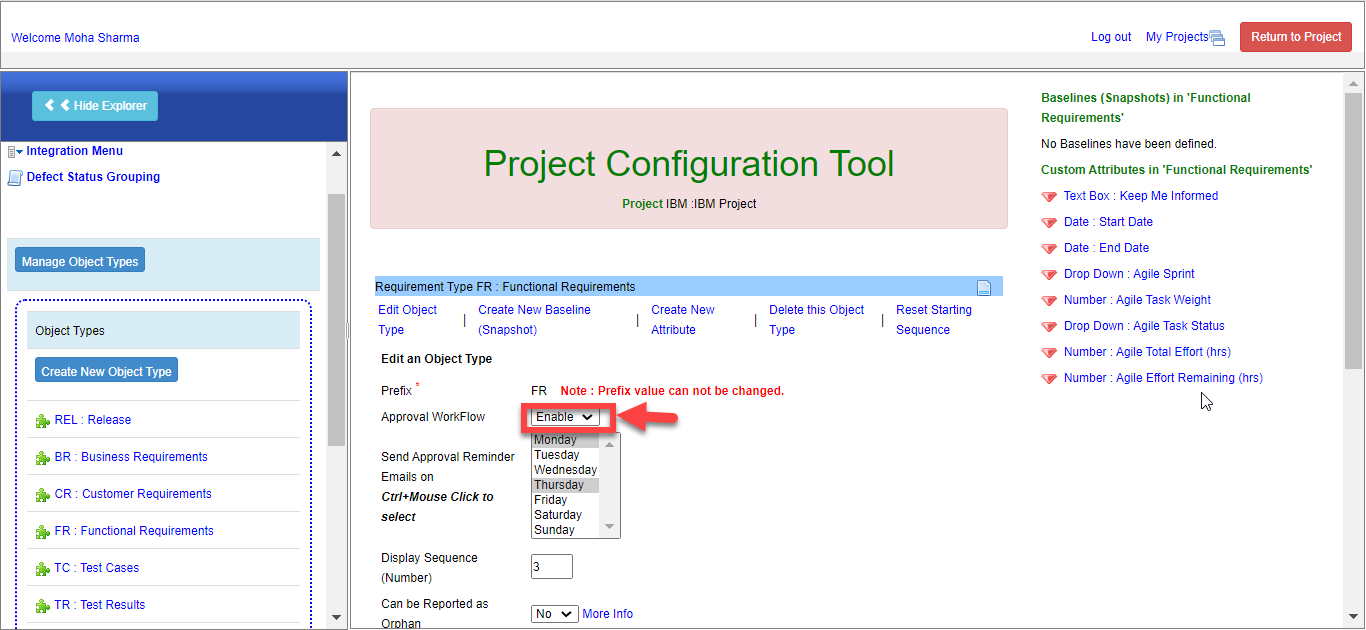Click the gem icon beside Number : Agile Task Weight

point(1049,300)
